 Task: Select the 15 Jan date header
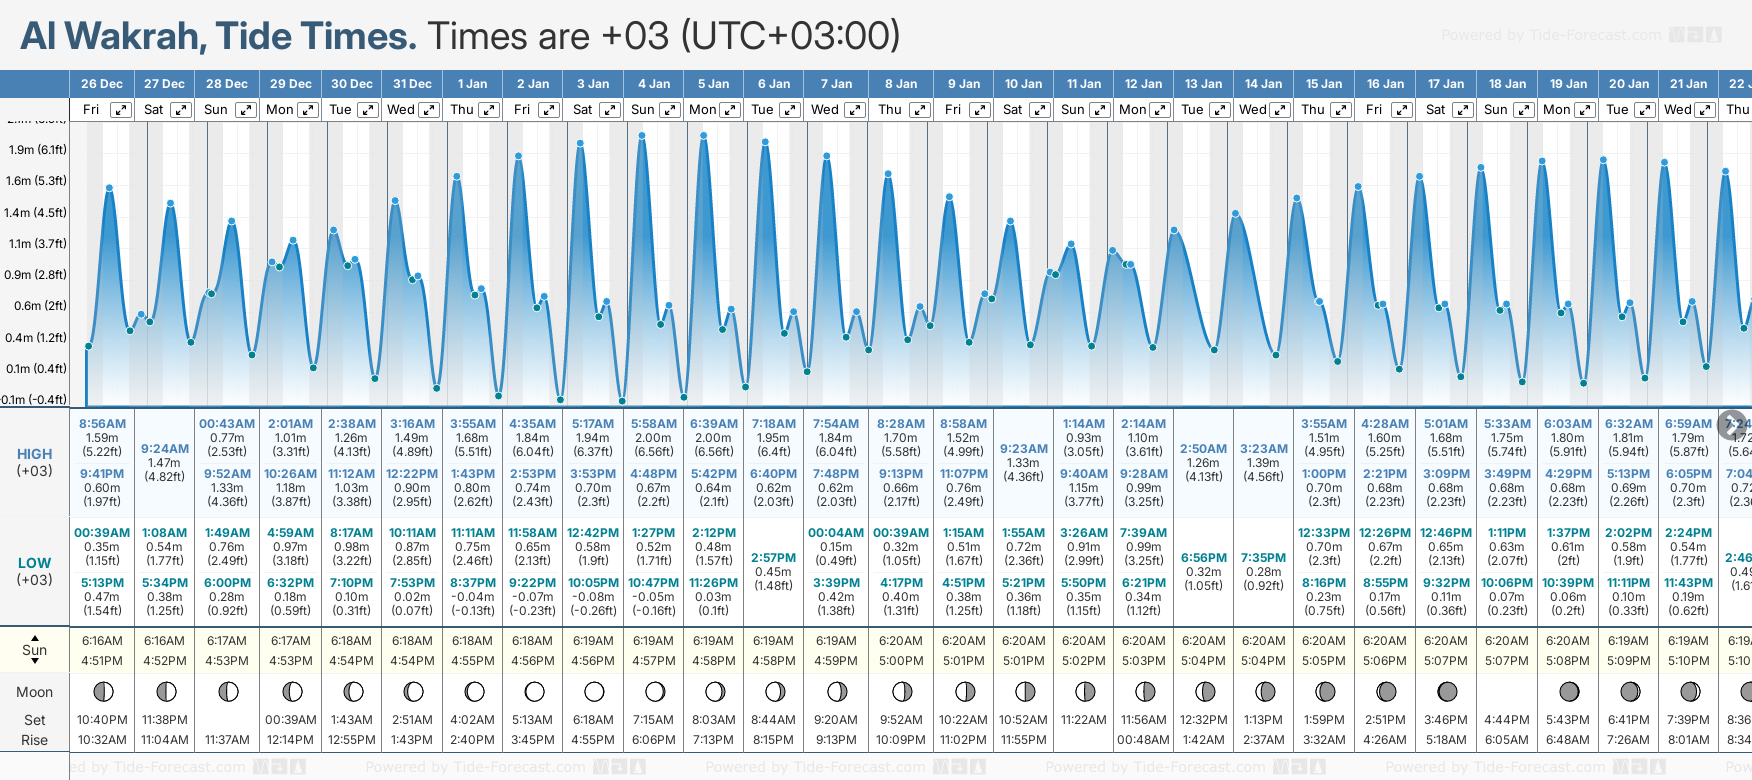1324,84
